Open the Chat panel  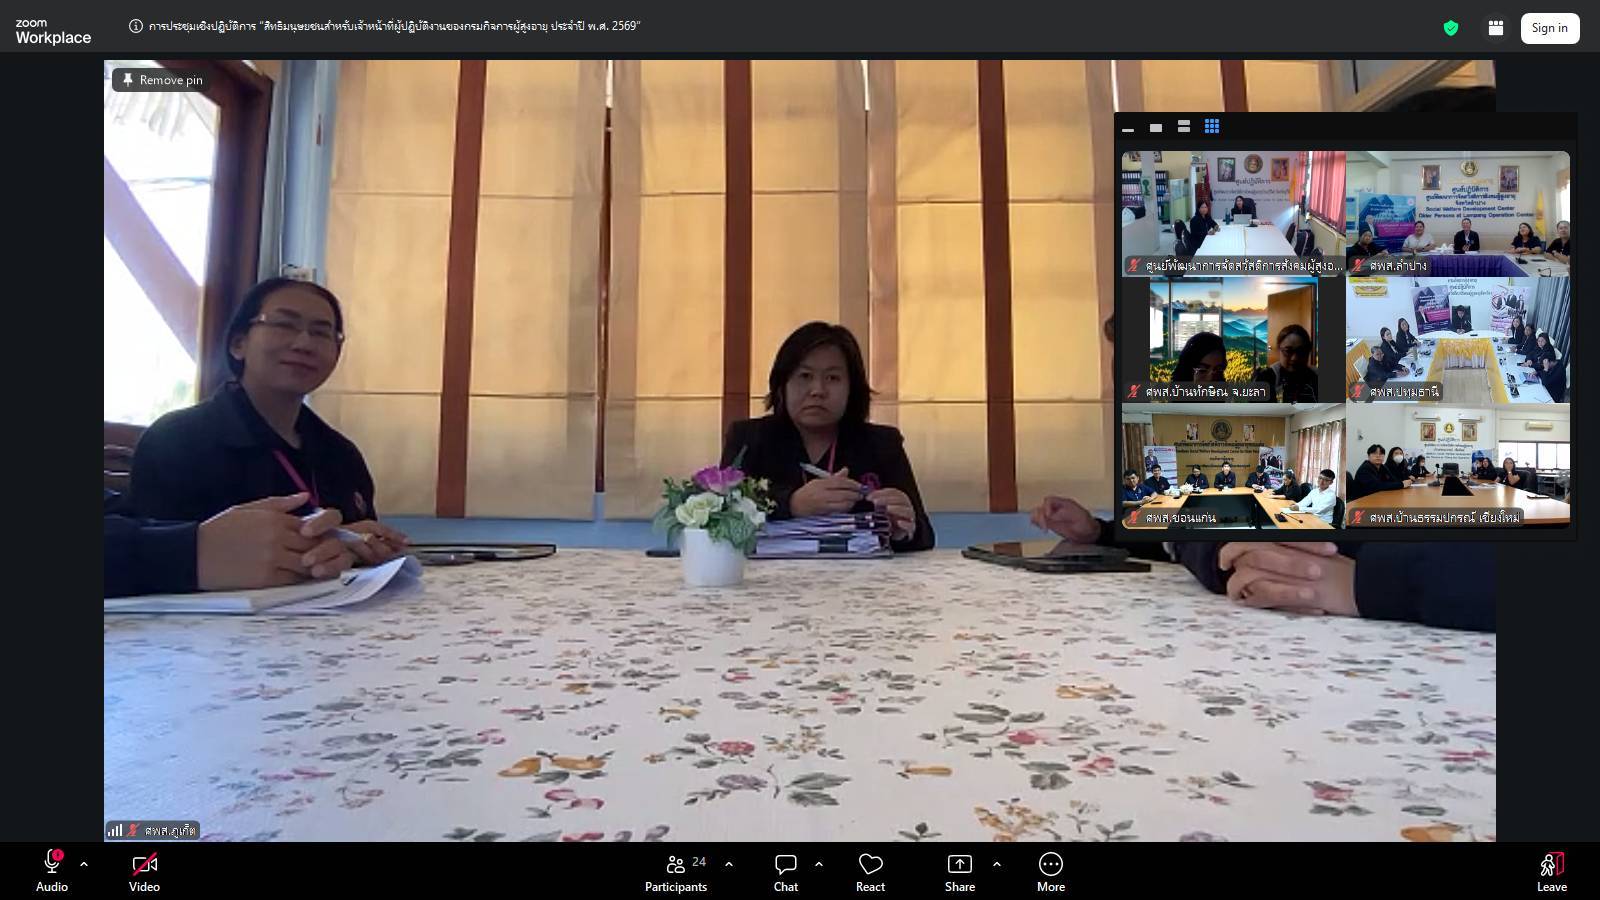[786, 871]
